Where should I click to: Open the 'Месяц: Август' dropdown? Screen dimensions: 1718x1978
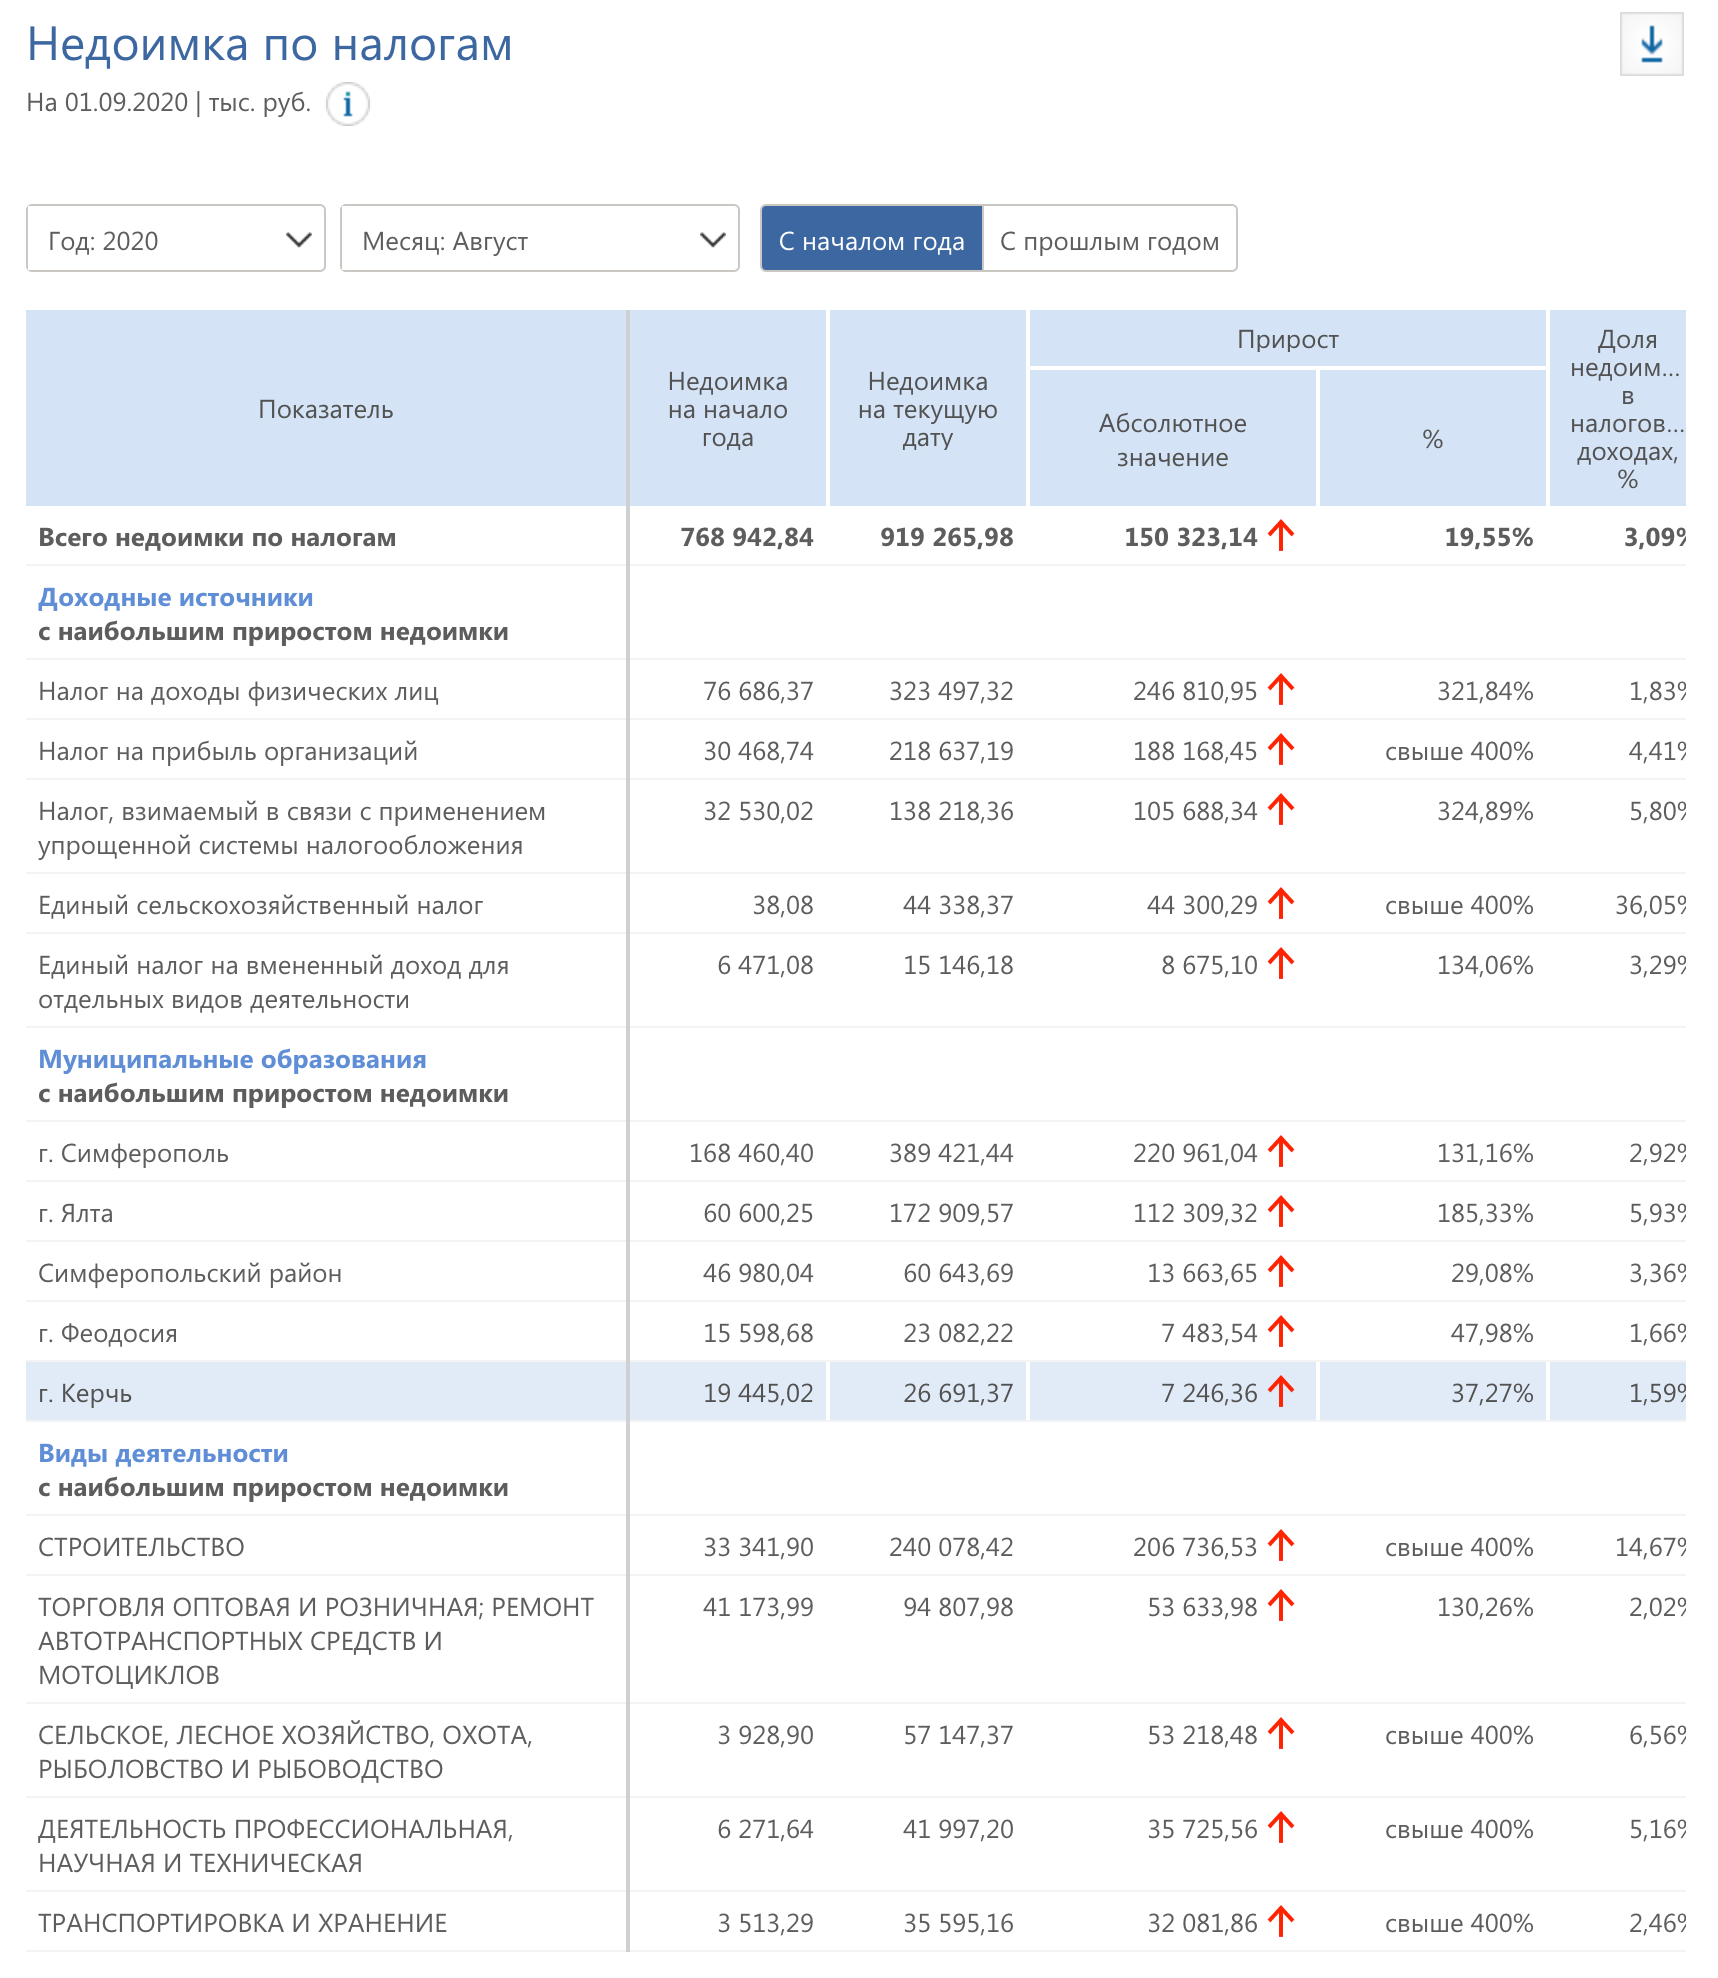pyautogui.click(x=539, y=240)
